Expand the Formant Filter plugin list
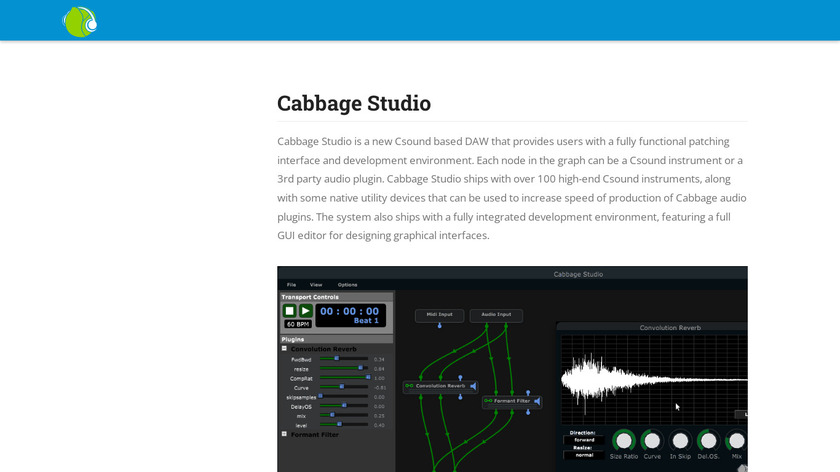The width and height of the screenshot is (840, 472). (284, 434)
